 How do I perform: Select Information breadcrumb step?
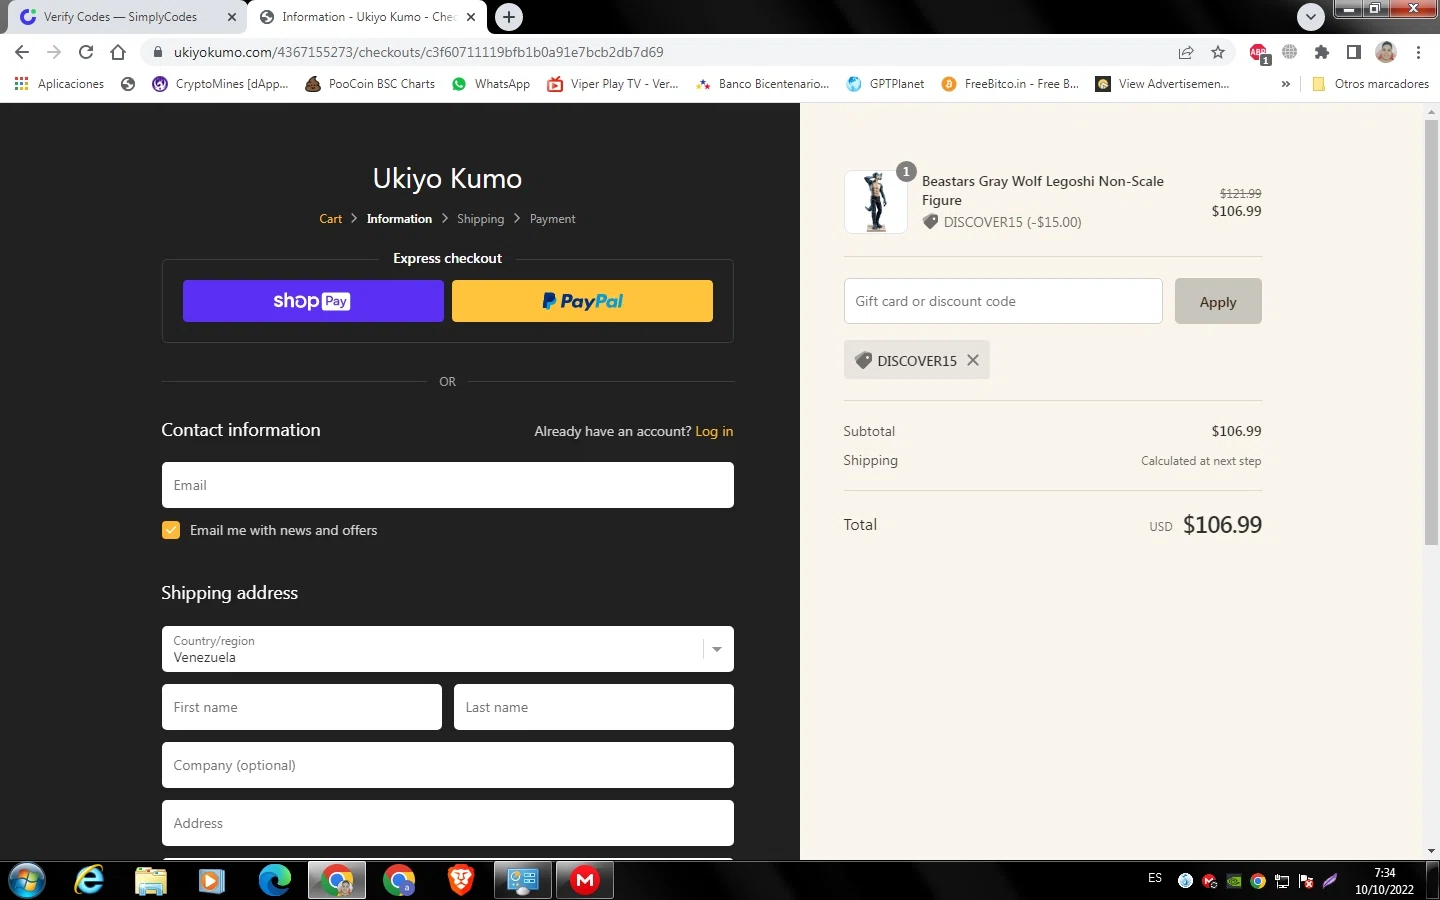click(x=399, y=219)
